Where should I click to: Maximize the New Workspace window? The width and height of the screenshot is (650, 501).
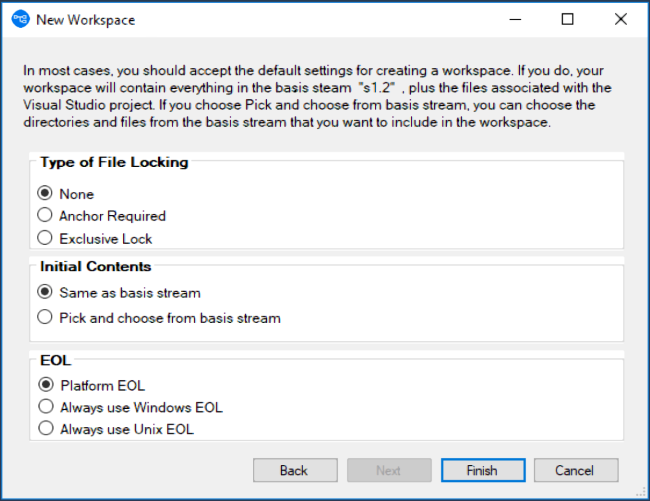[568, 19]
